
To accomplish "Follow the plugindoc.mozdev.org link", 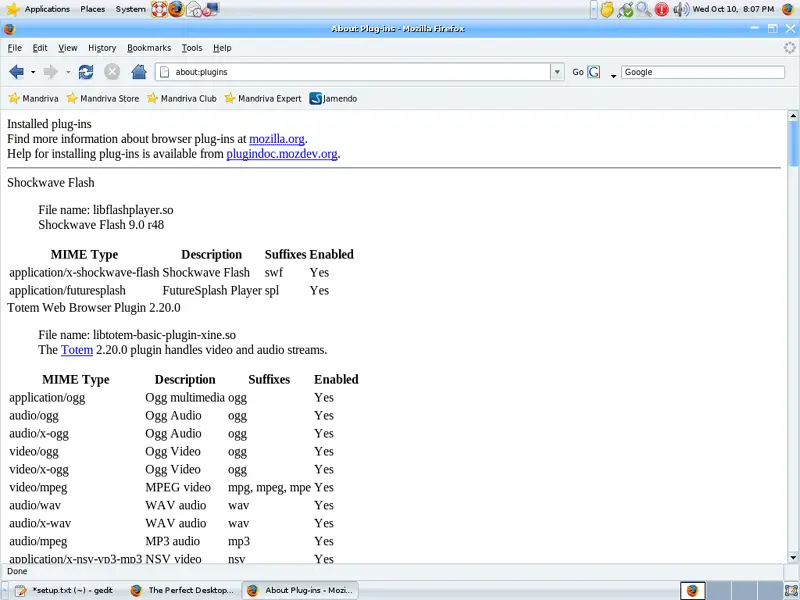I will 282,154.
